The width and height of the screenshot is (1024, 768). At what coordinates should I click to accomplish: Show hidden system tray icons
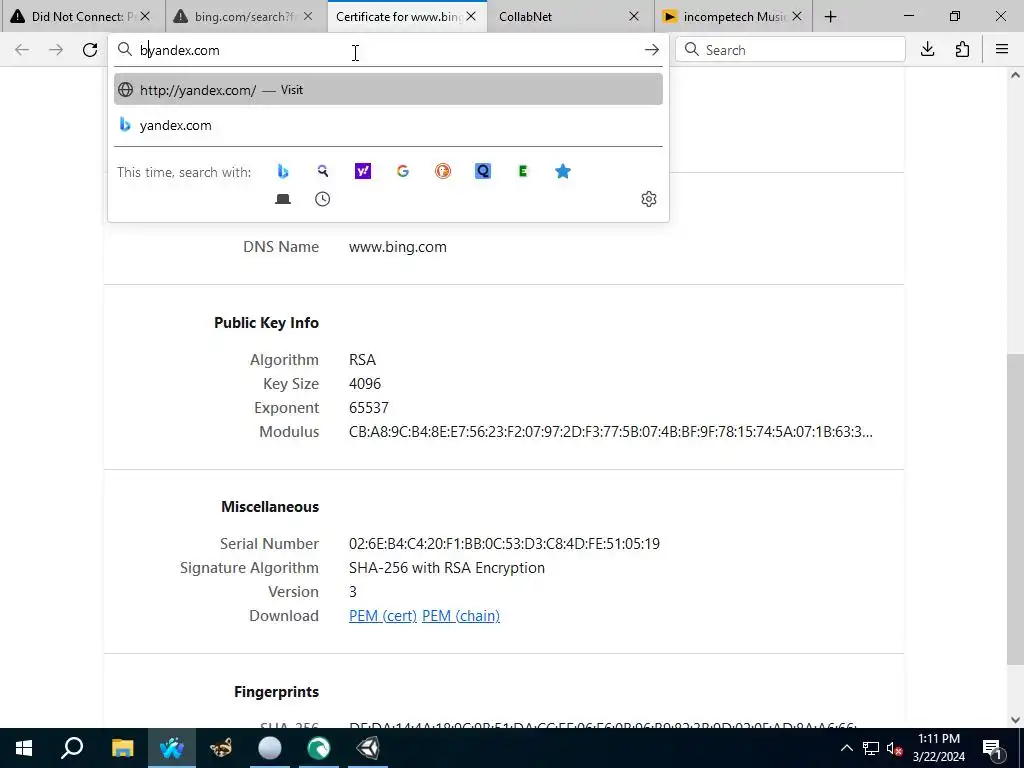click(846, 748)
